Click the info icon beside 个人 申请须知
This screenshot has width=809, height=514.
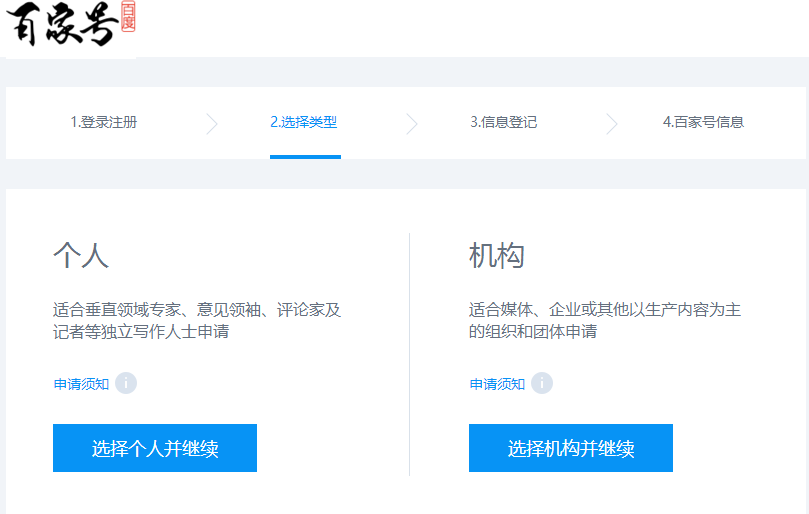click(x=126, y=383)
